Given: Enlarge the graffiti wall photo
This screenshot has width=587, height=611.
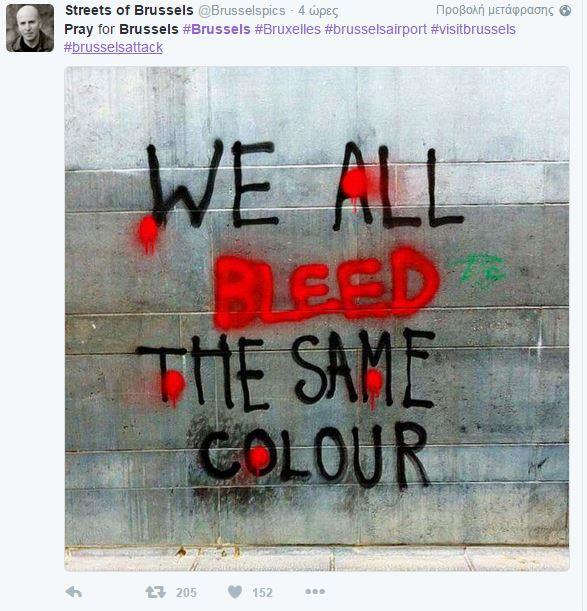Looking at the screenshot, I should pyautogui.click(x=317, y=319).
